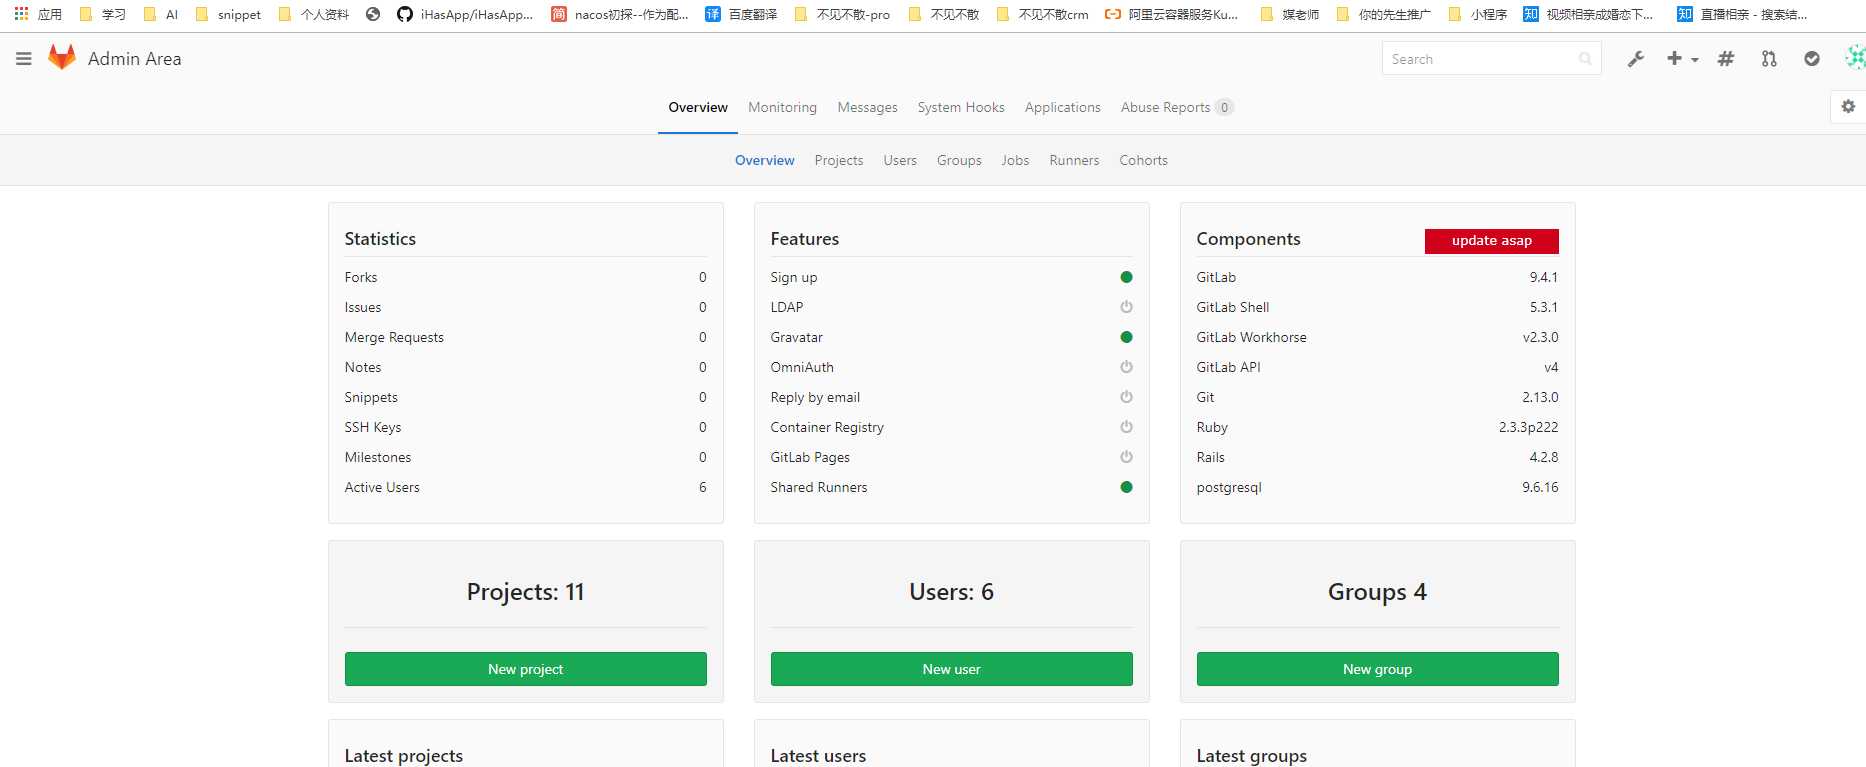Click the SSH Keys statistic row
The width and height of the screenshot is (1866, 767).
[x=525, y=427]
